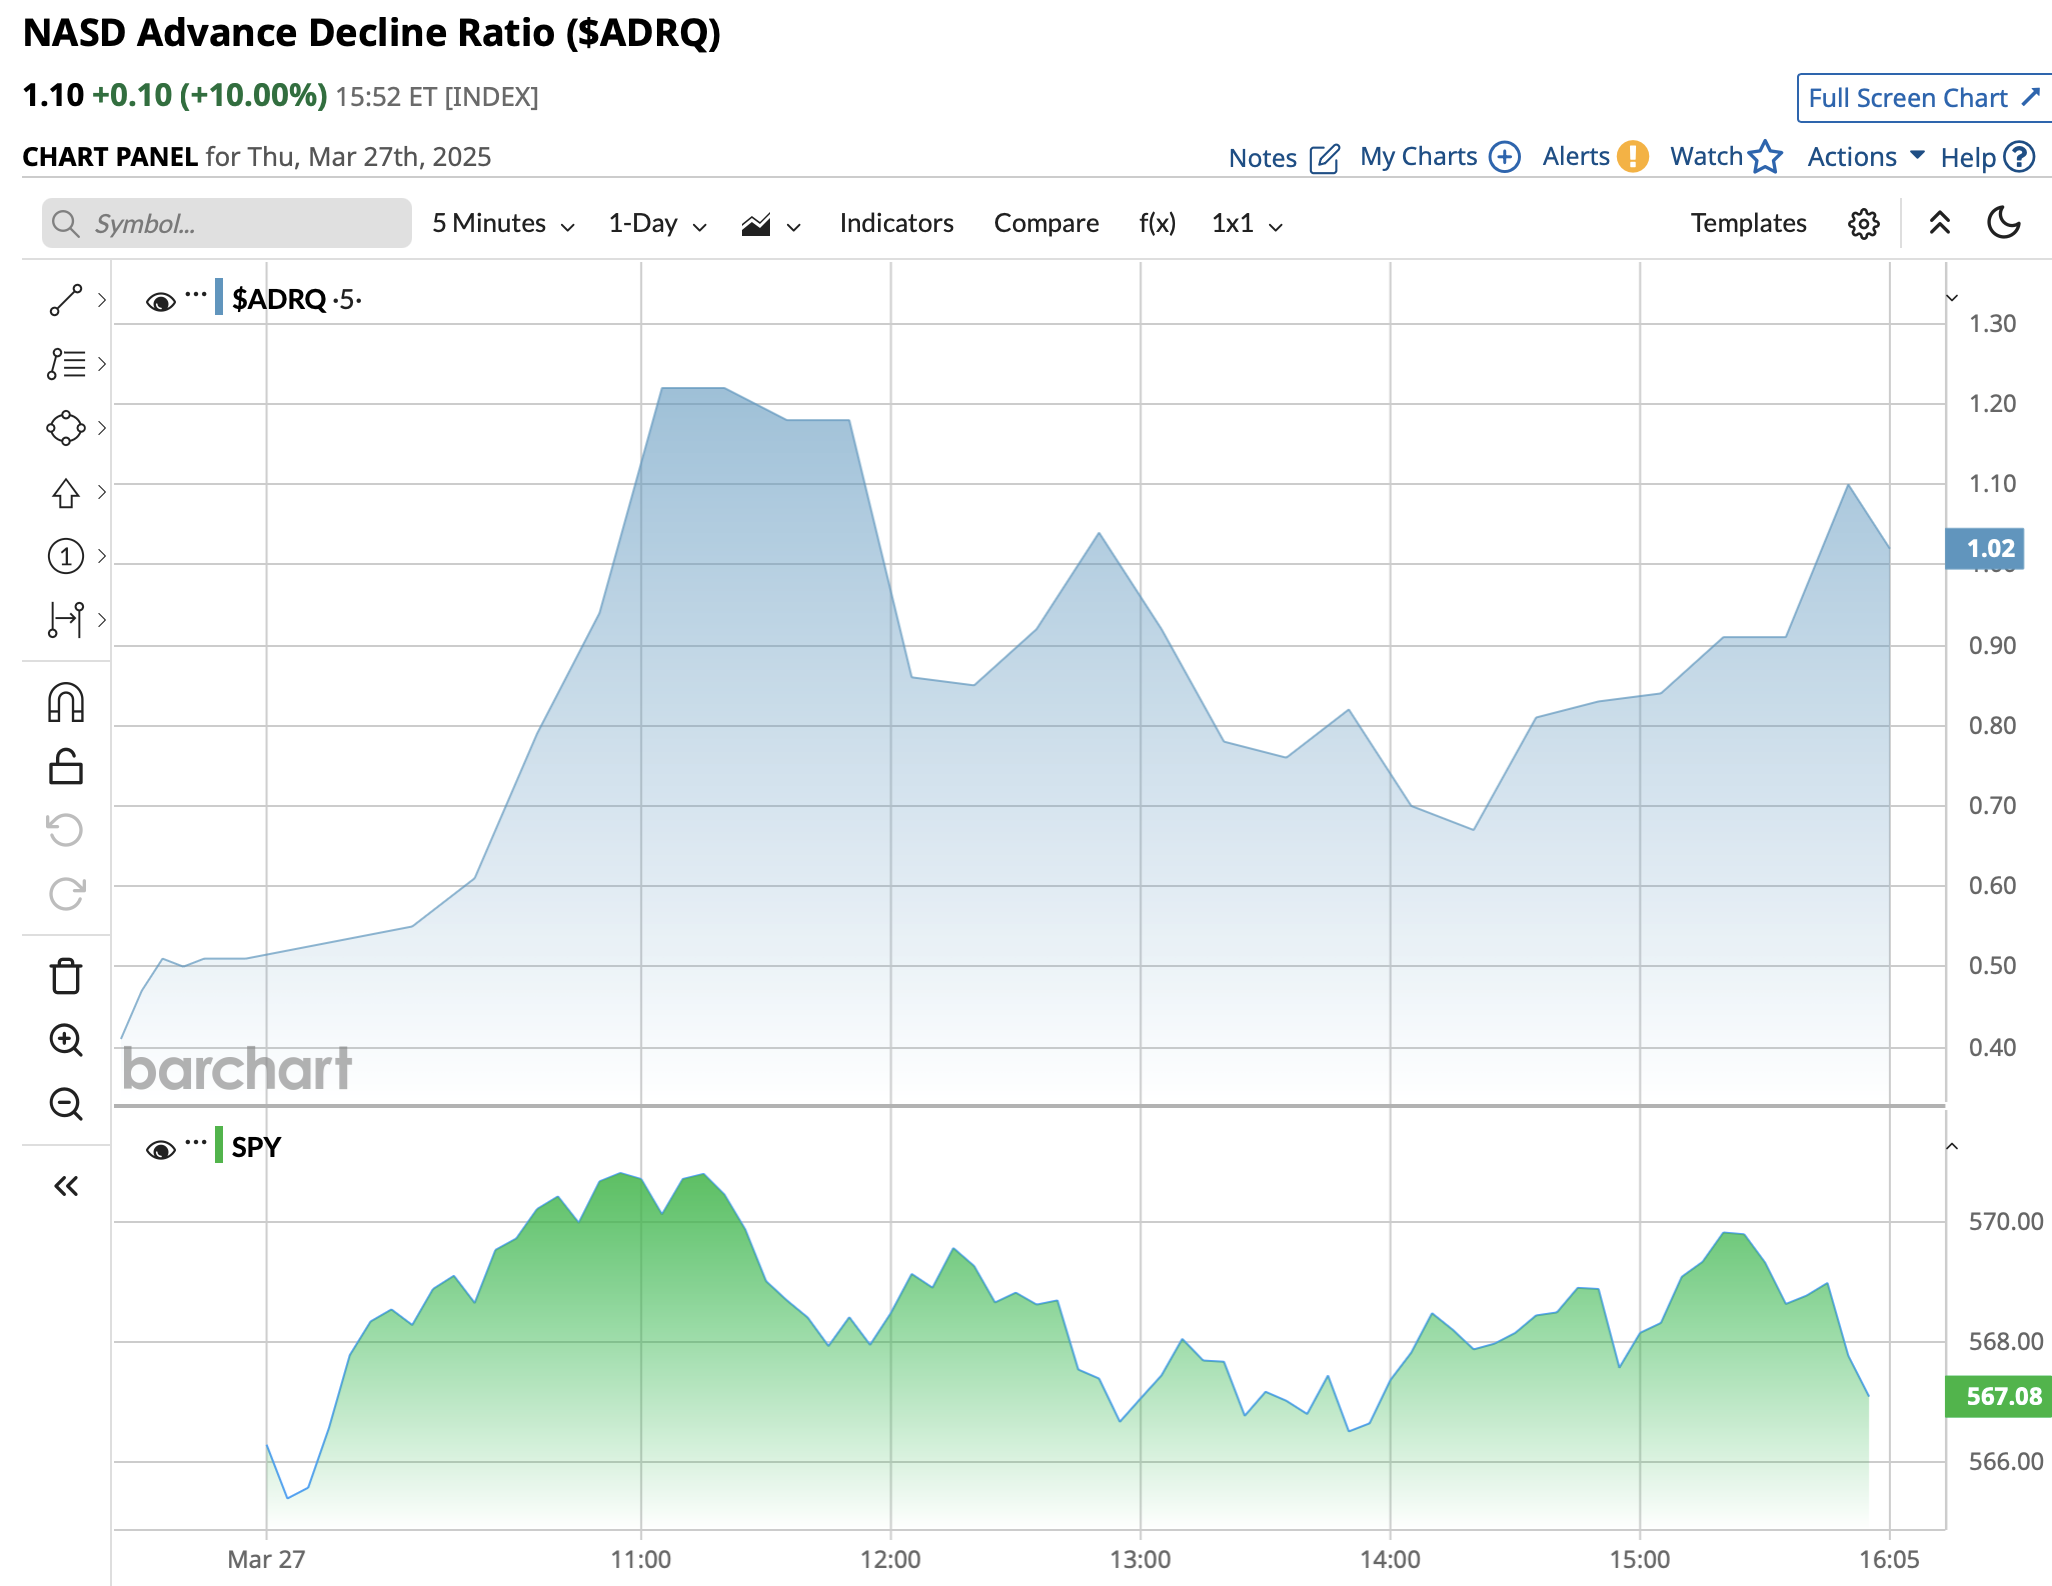Image resolution: width=2052 pixels, height=1586 pixels.
Task: Open the 5 Minutes interval dropdown
Action: (503, 224)
